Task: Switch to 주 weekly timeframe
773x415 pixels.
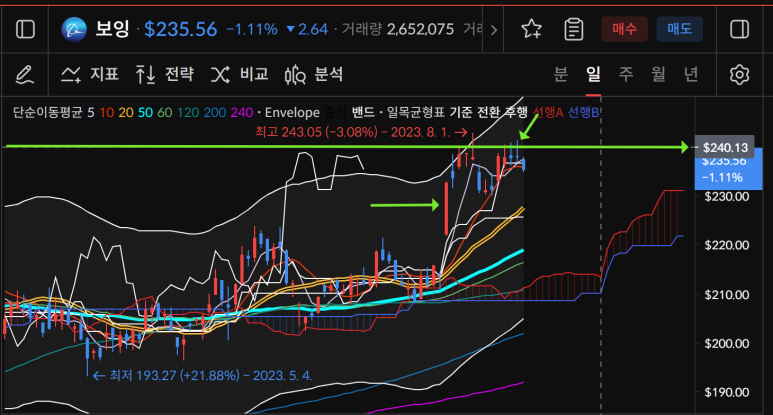Action: tap(626, 74)
